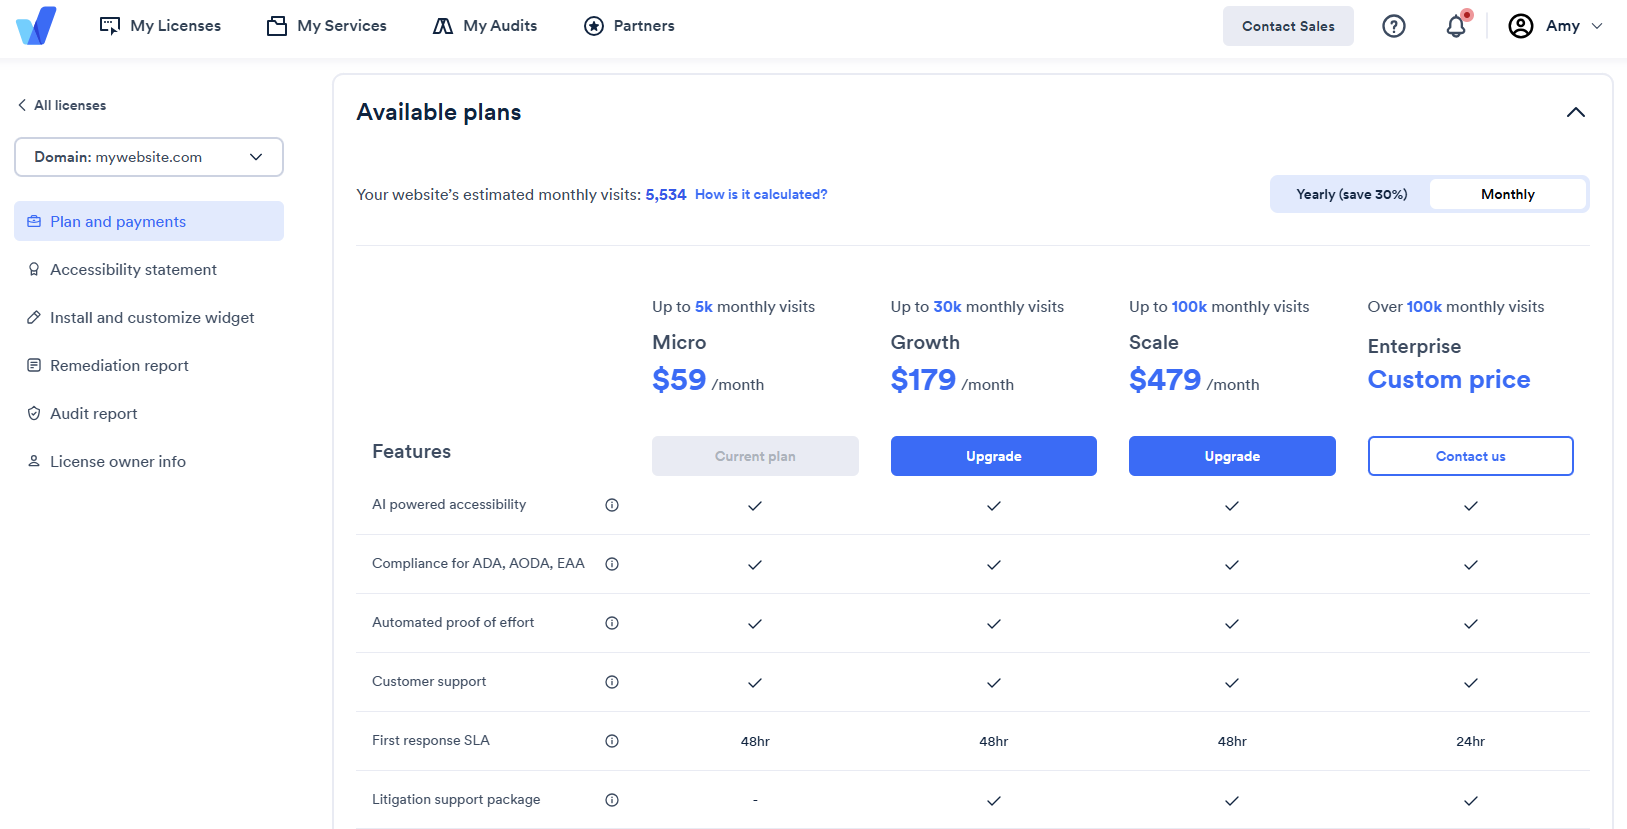The image size is (1627, 829).
Task: Click info icon next to First response SLA
Action: (x=612, y=741)
